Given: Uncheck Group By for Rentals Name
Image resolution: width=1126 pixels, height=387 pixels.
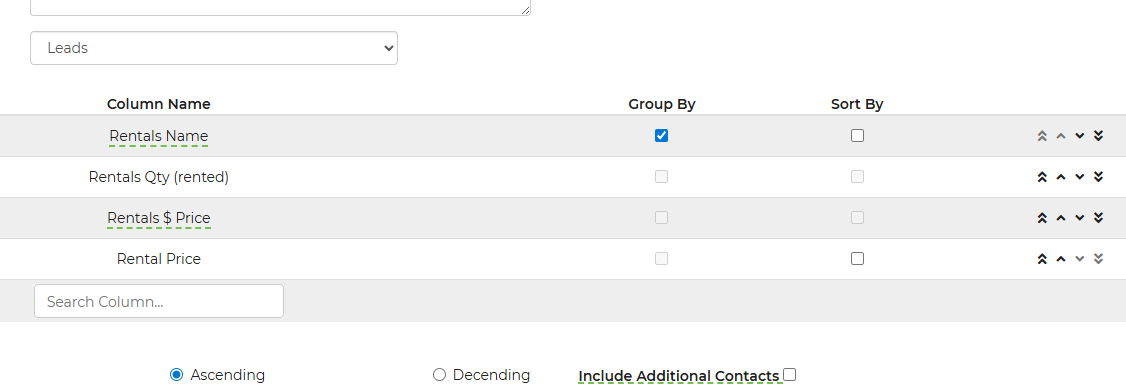Looking at the screenshot, I should click(661, 136).
